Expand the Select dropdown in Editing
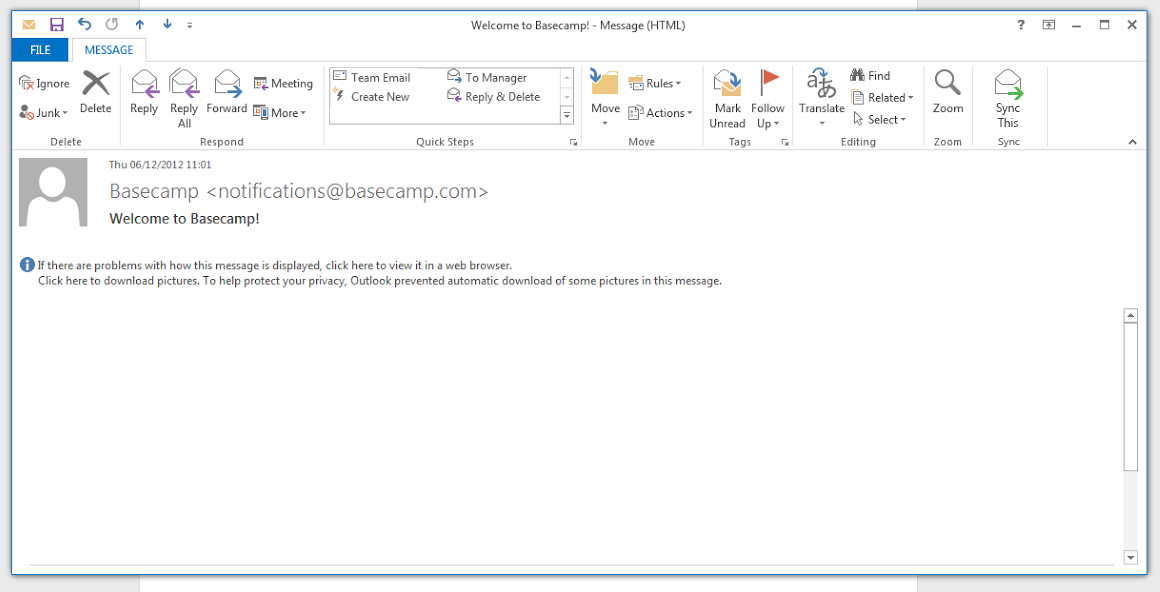The image size is (1160, 592). 880,119
